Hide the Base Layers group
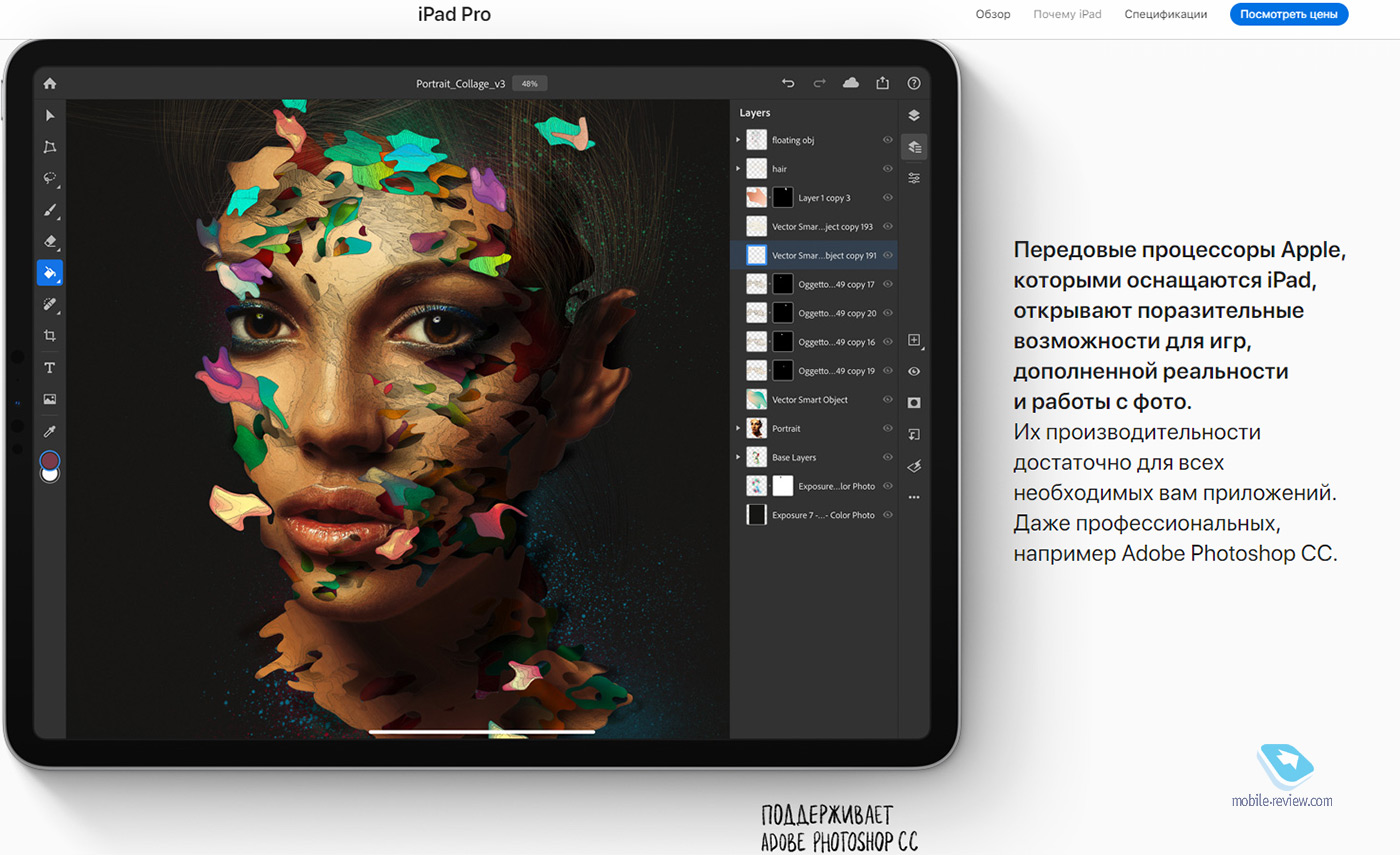1400x855 pixels. 887,457
